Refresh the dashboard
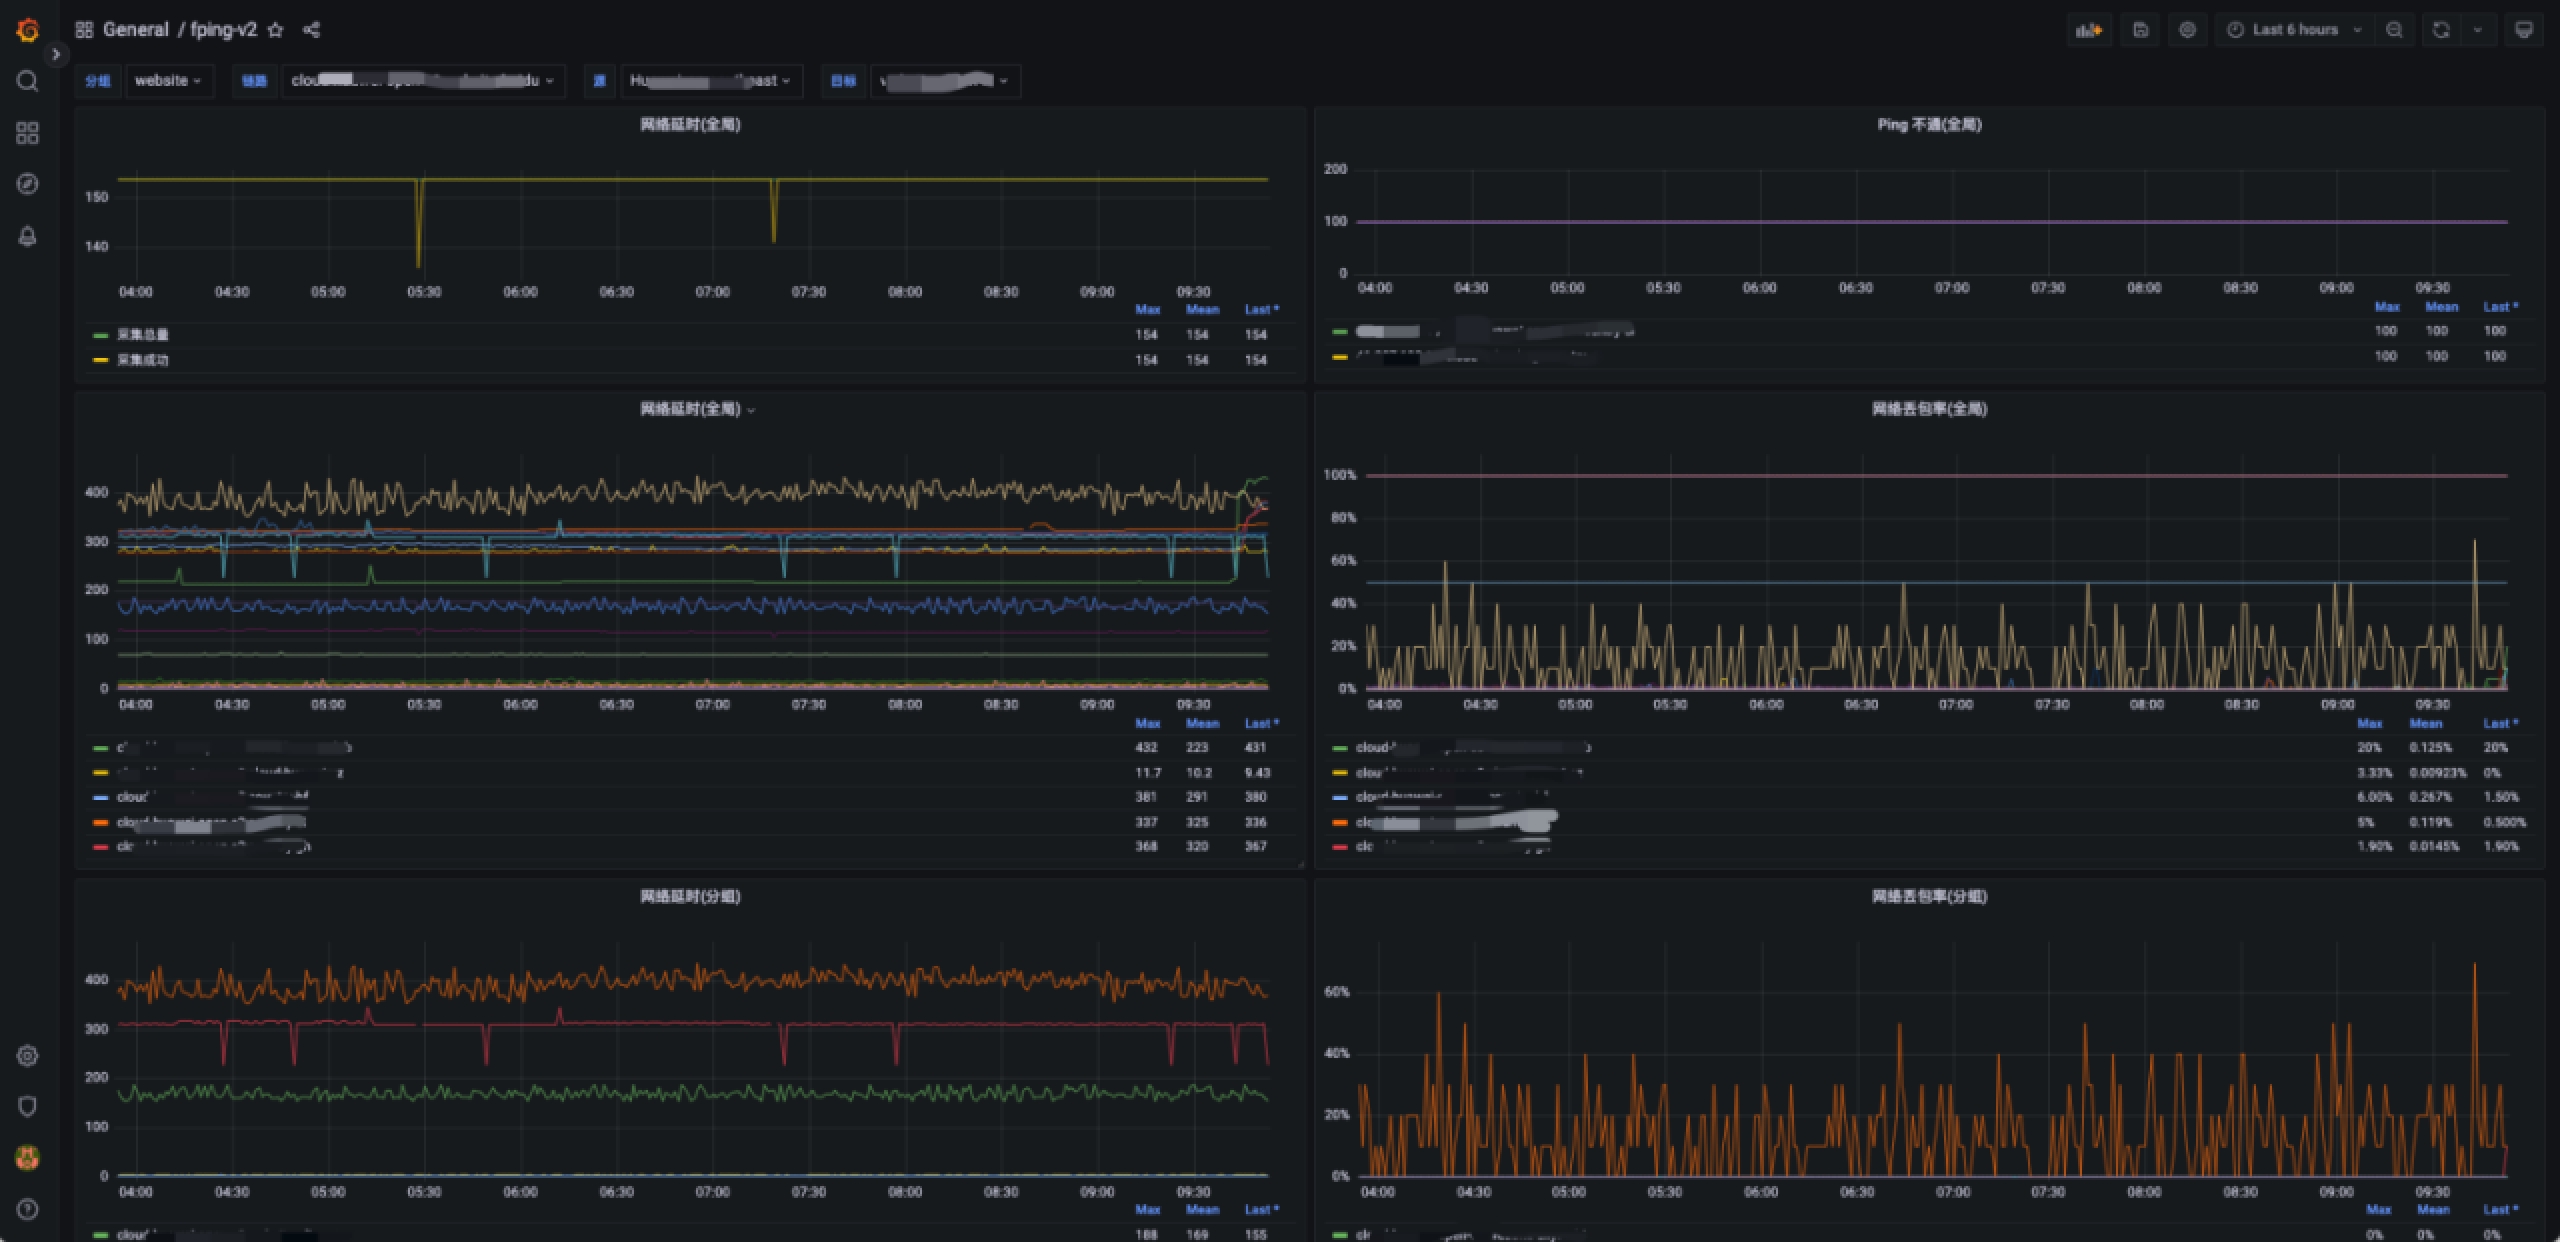 2440,30
